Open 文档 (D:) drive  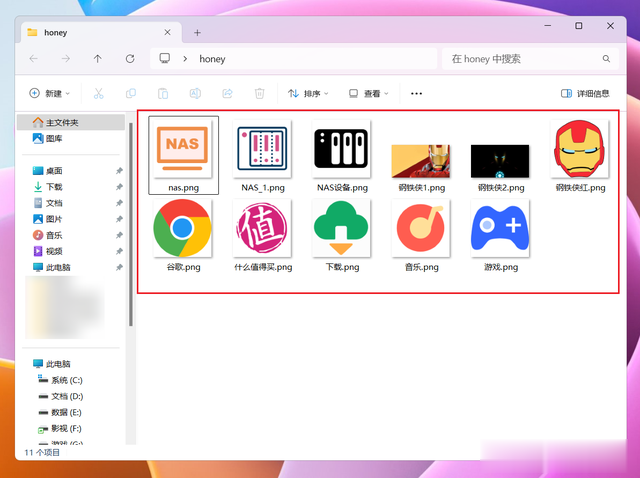[71, 396]
